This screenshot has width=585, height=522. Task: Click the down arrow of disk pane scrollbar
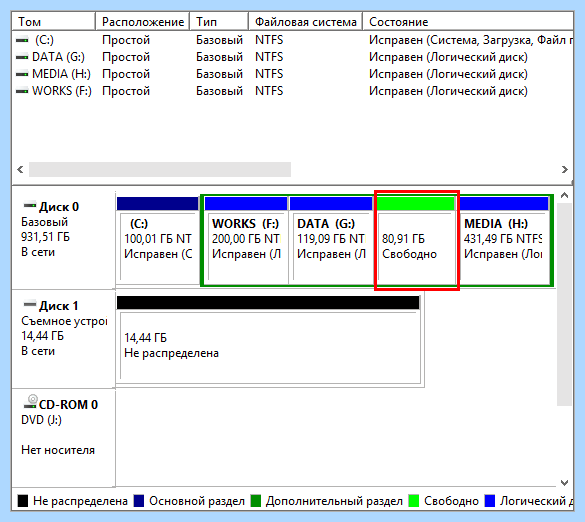(564, 483)
